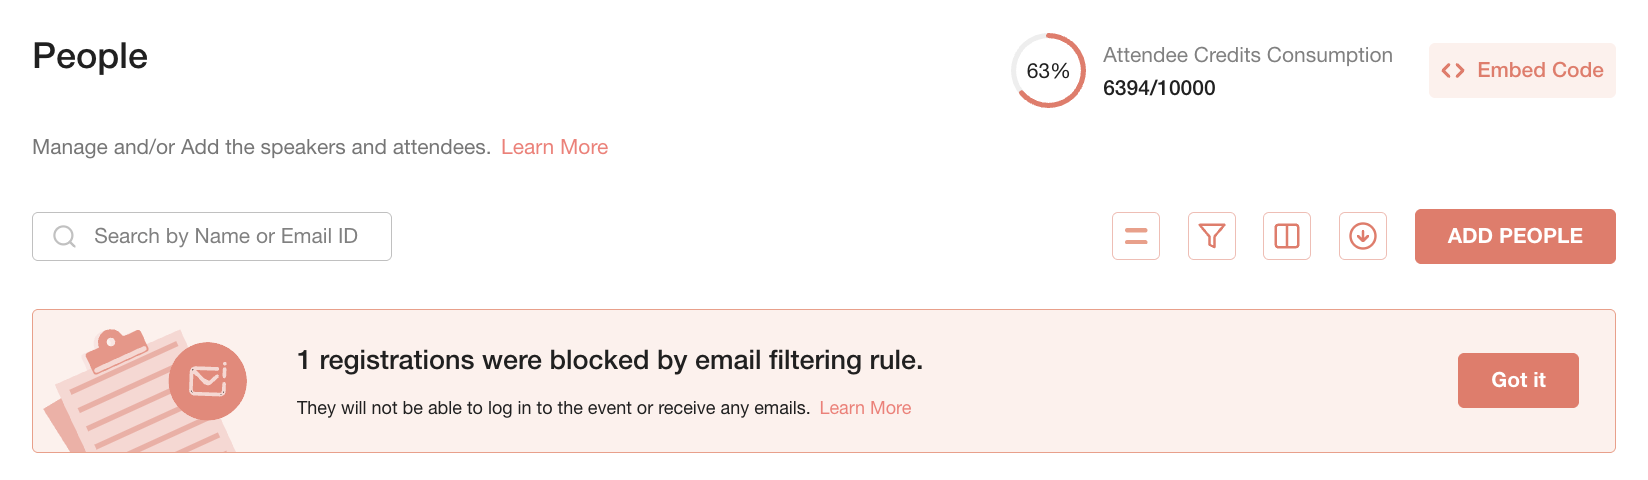Click the 63% circular progress indicator

pyautogui.click(x=1048, y=70)
